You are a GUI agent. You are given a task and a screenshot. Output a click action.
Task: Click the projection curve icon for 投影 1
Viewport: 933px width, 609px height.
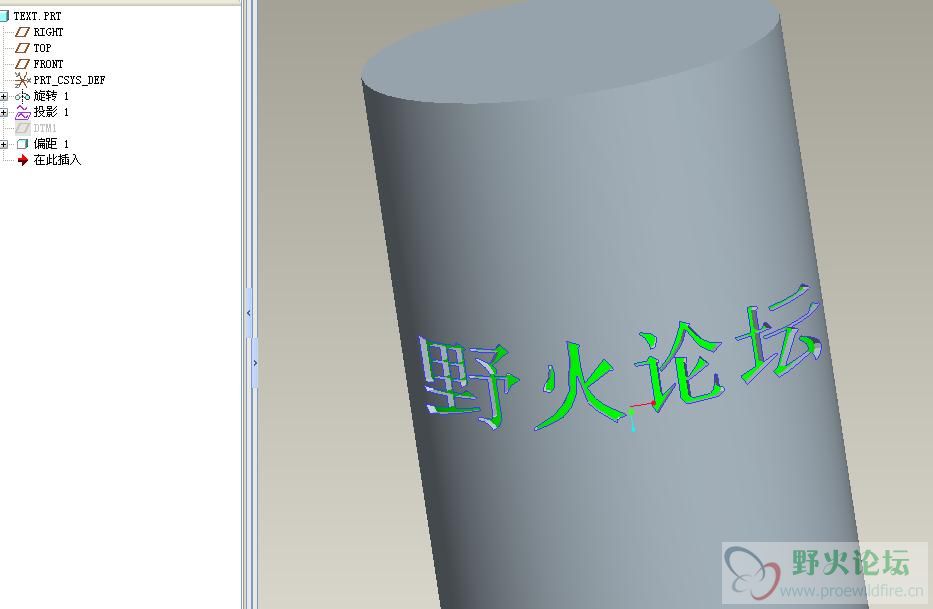coord(23,112)
